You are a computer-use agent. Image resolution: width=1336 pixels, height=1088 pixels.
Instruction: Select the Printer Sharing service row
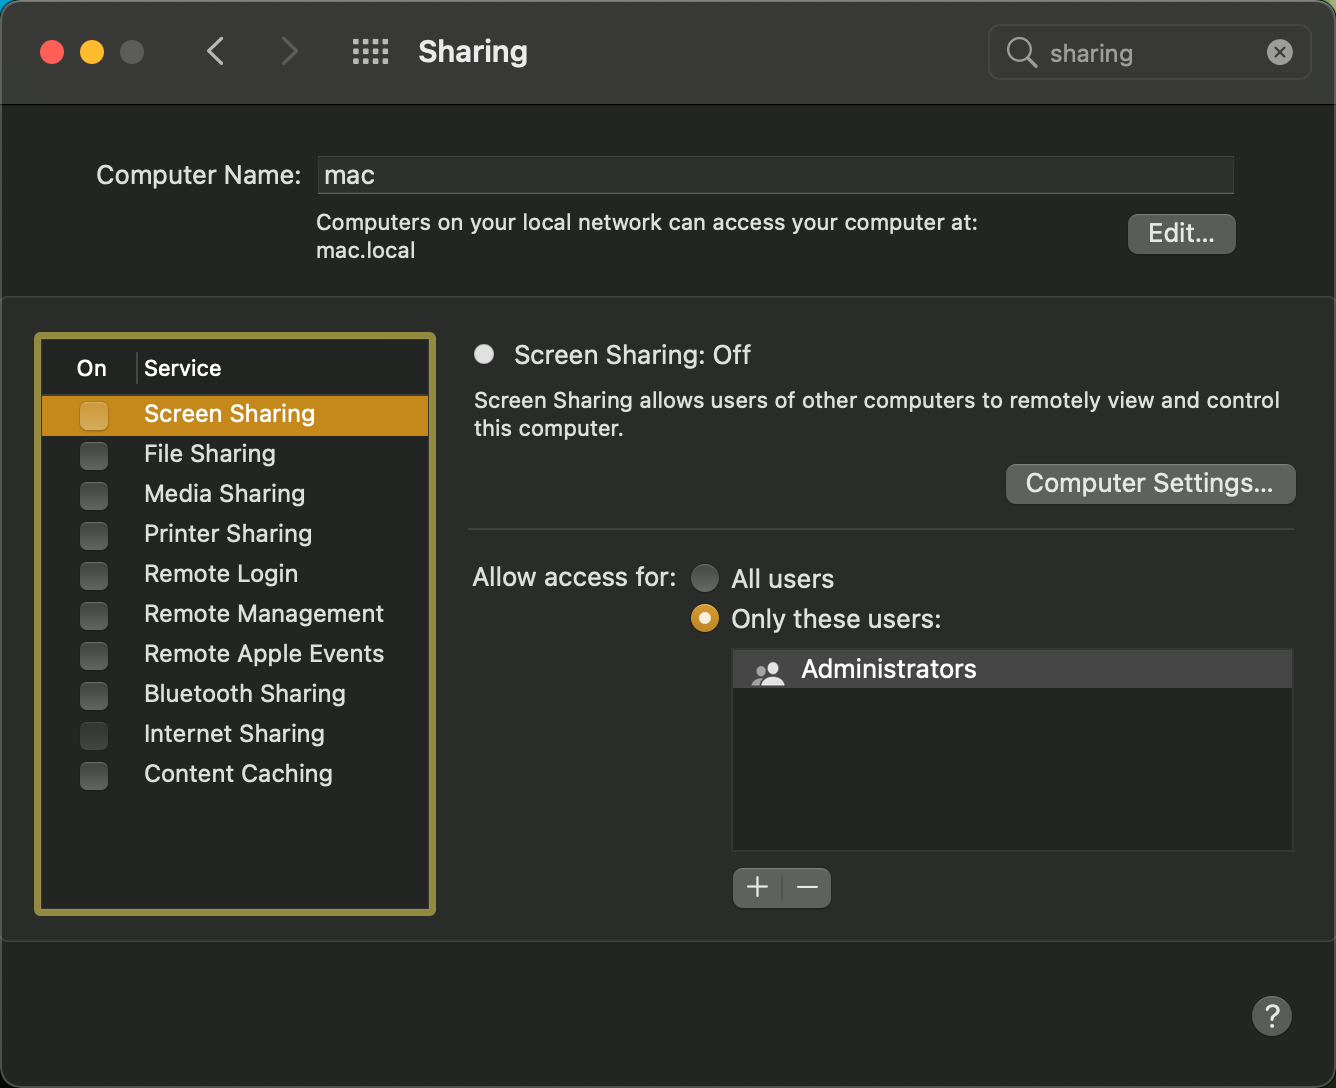235,535
